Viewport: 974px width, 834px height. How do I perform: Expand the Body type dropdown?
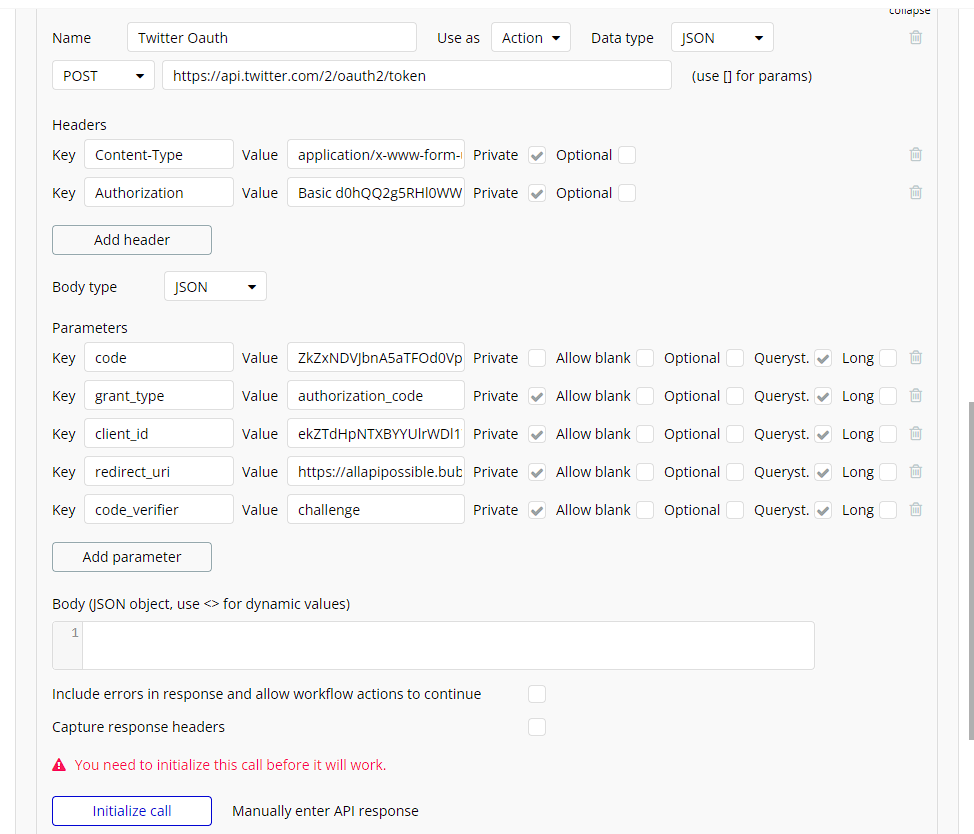[x=215, y=287]
